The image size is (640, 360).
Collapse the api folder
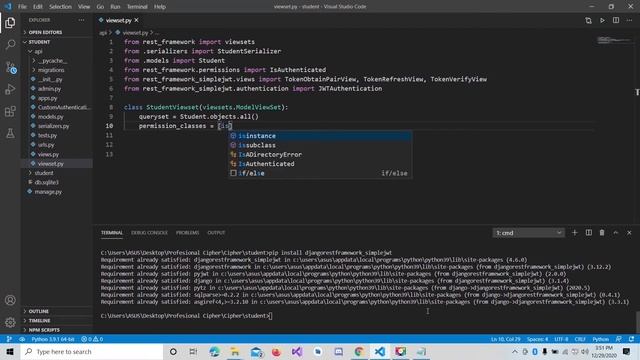coord(38,51)
